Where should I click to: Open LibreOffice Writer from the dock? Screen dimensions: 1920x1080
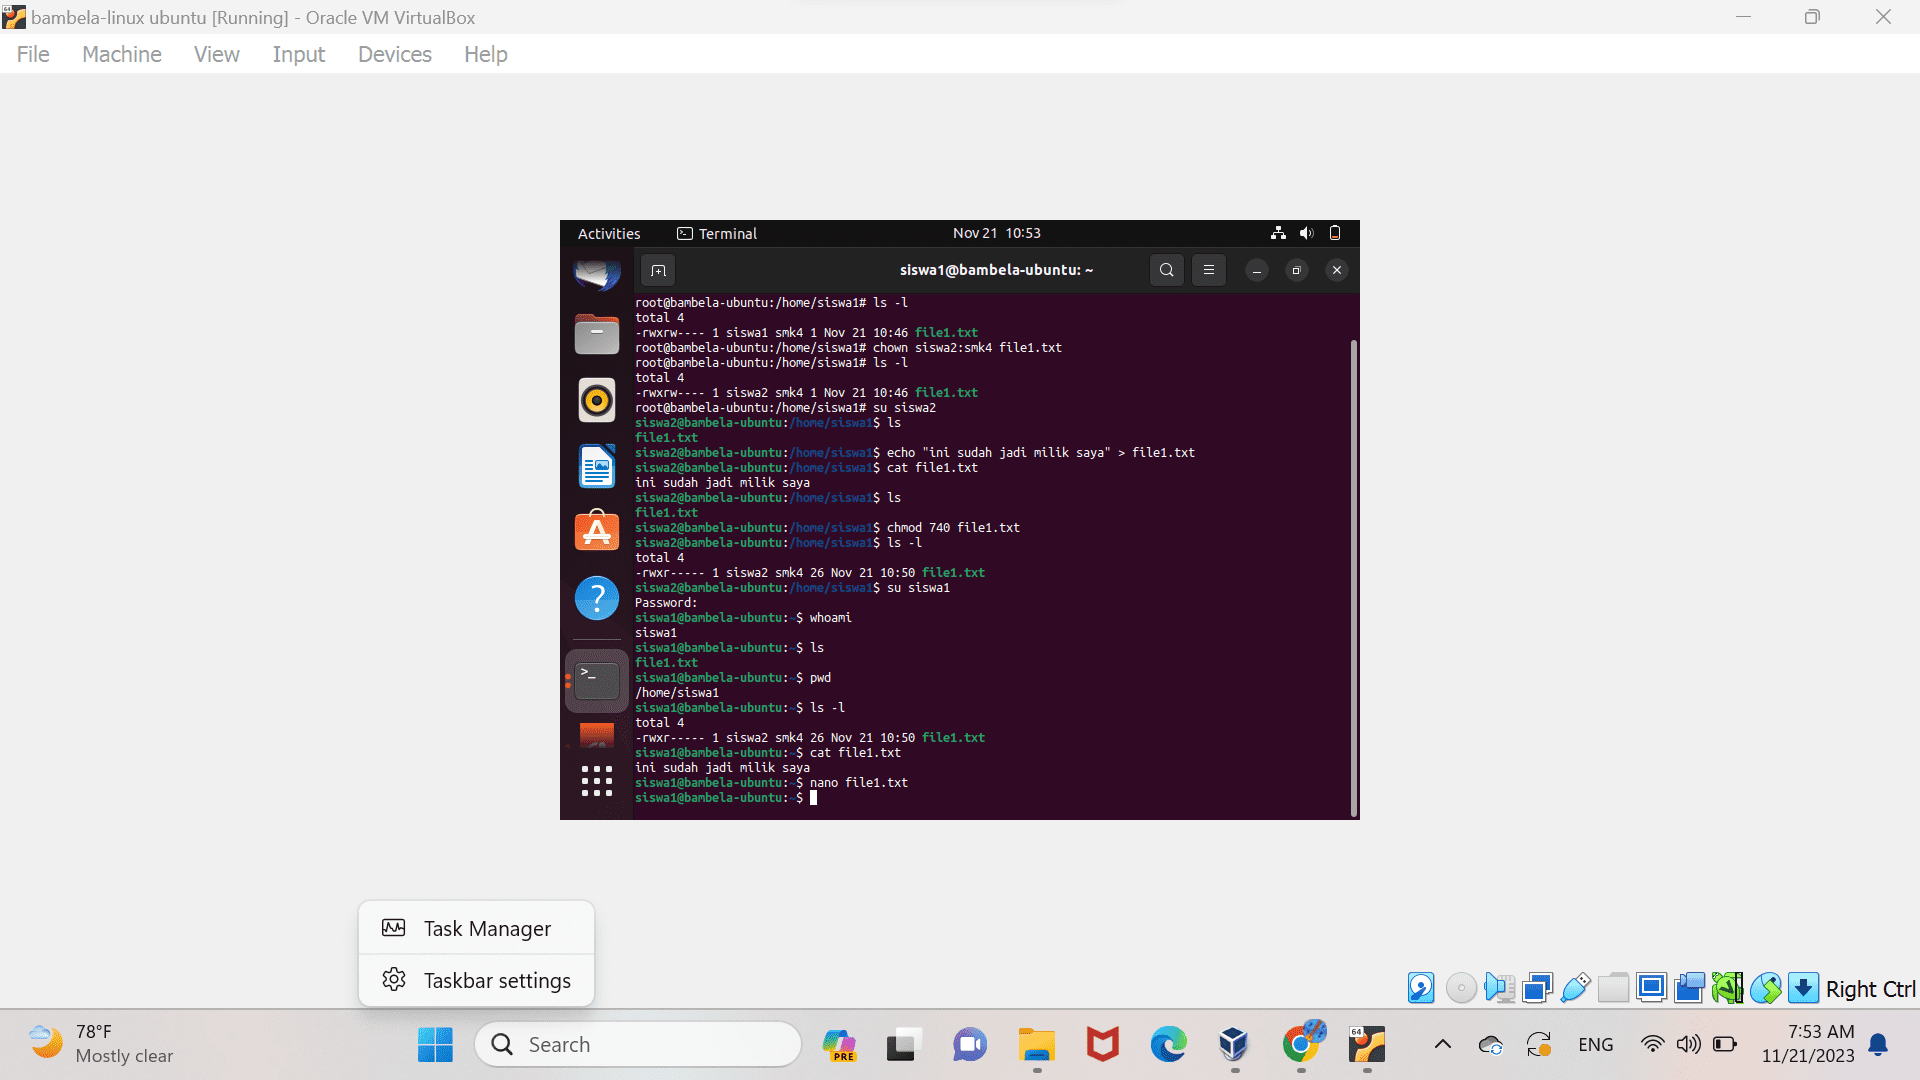(x=597, y=466)
